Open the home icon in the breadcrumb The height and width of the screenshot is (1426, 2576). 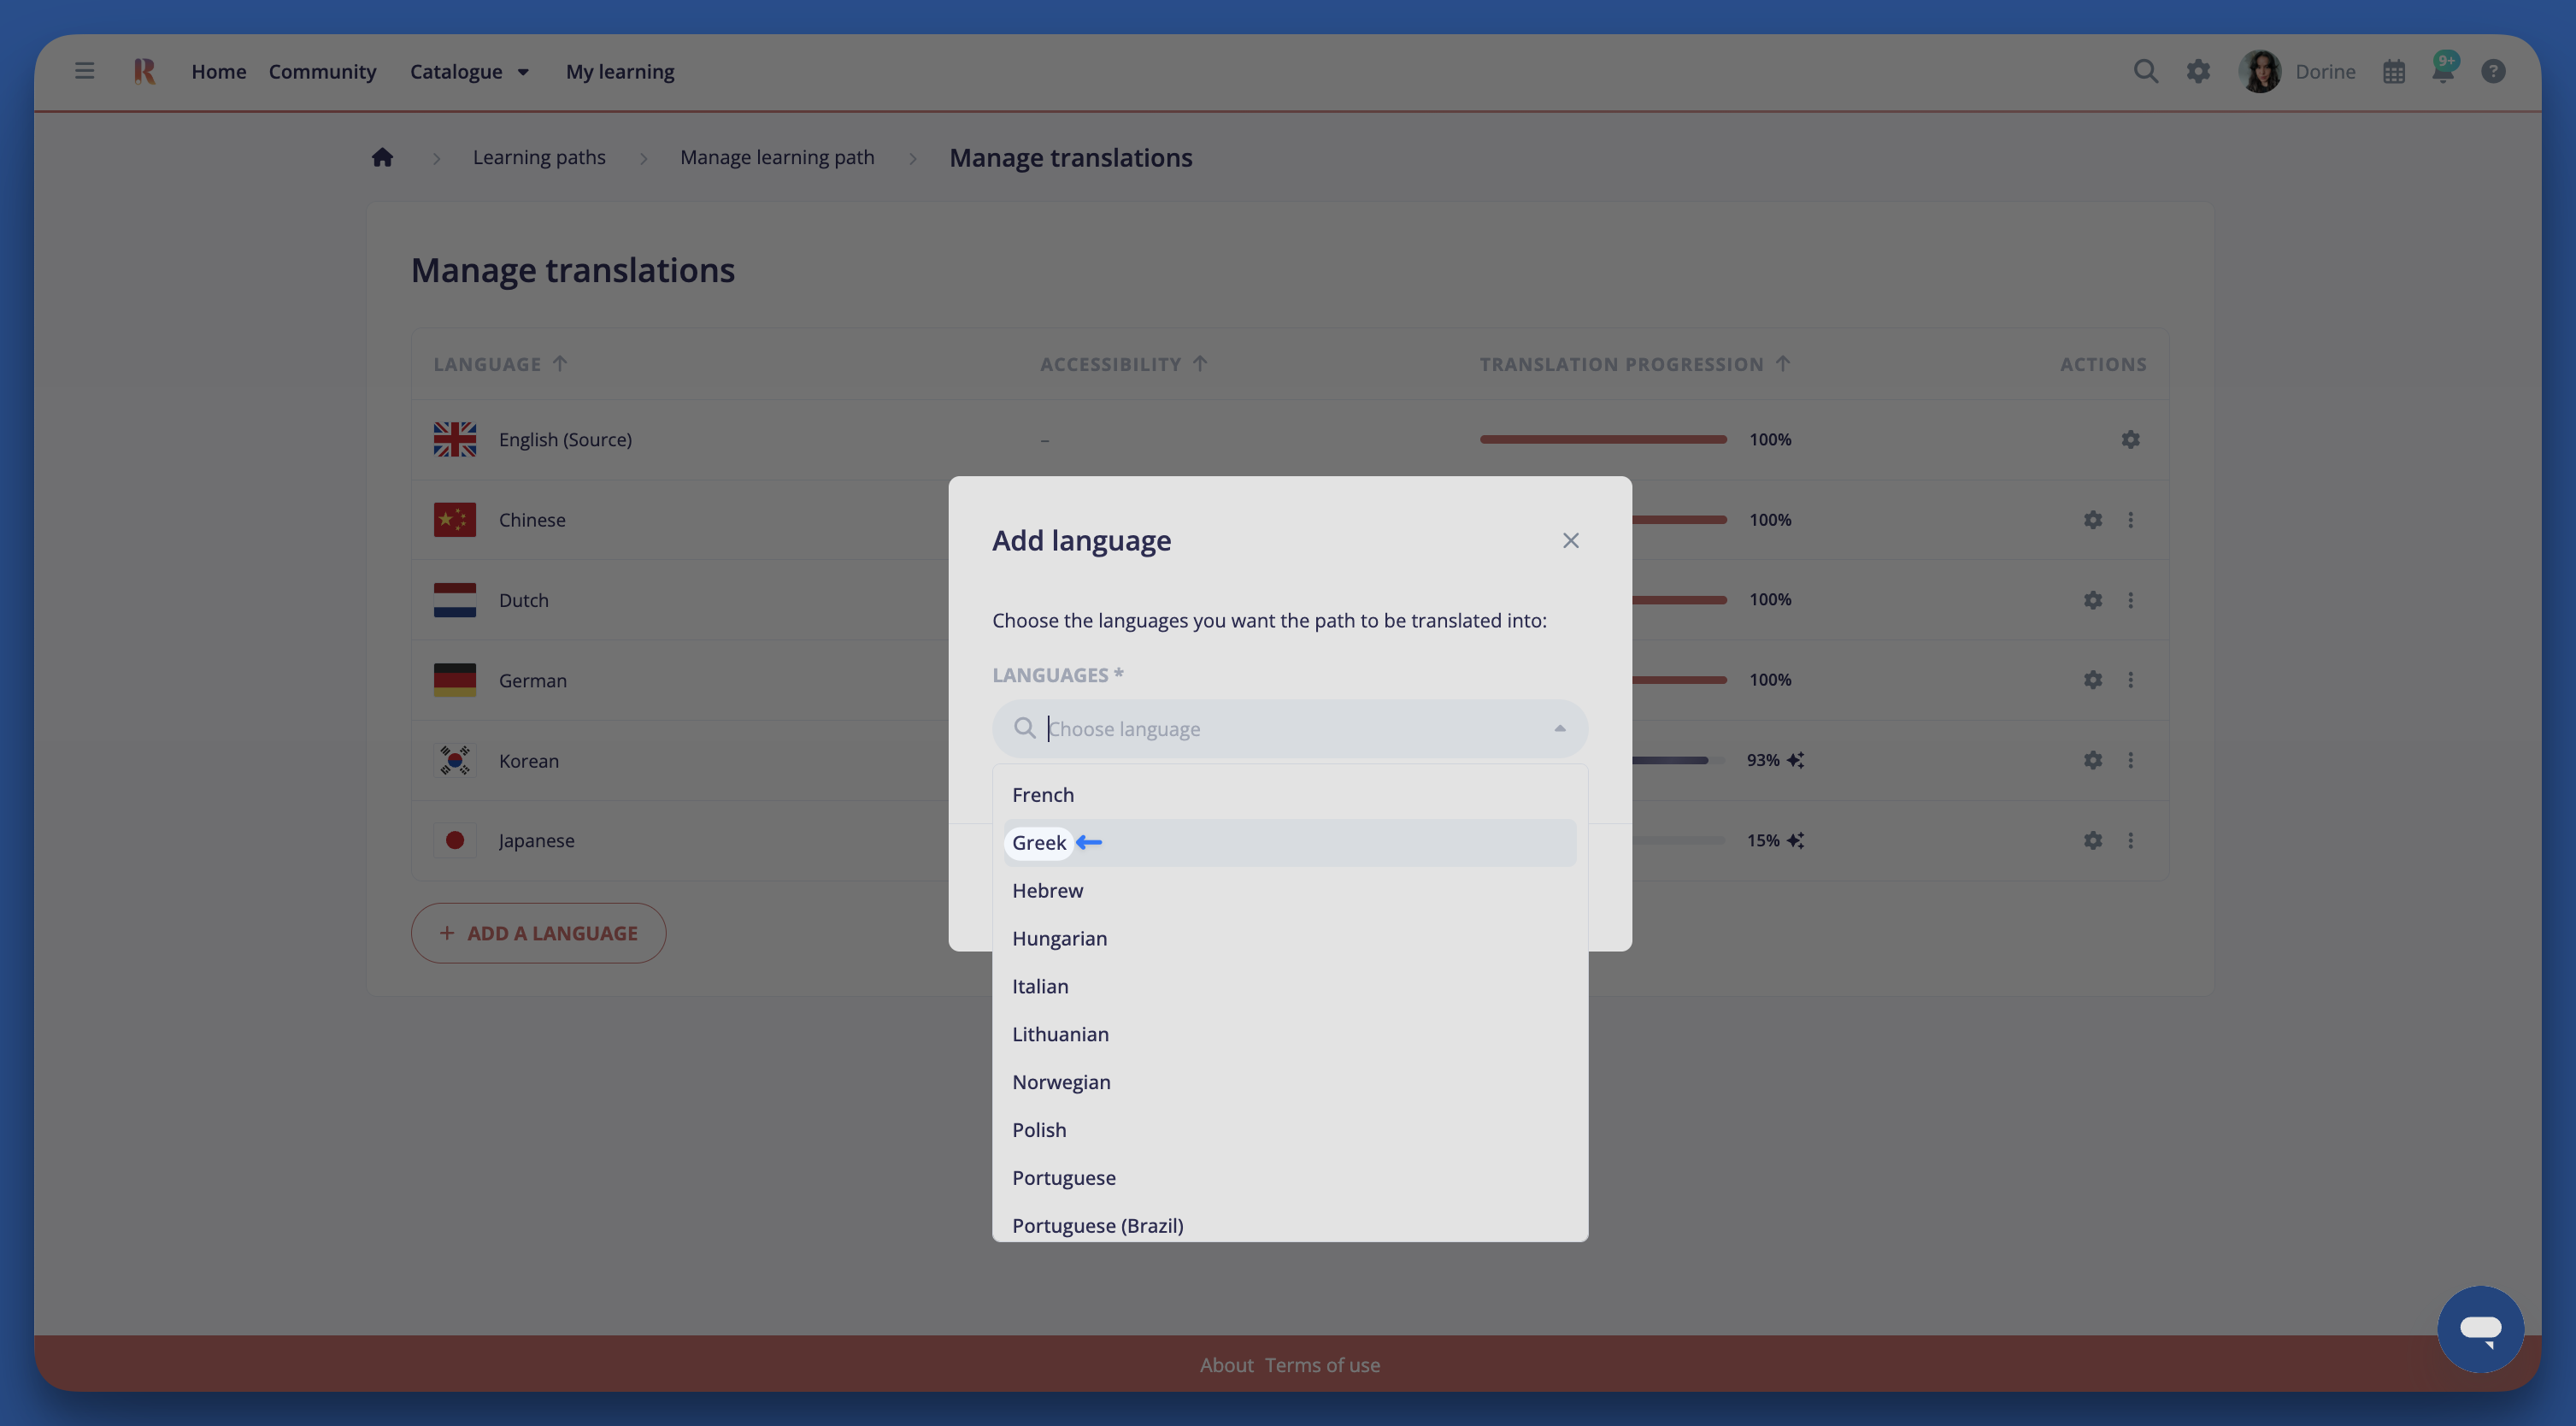383,157
